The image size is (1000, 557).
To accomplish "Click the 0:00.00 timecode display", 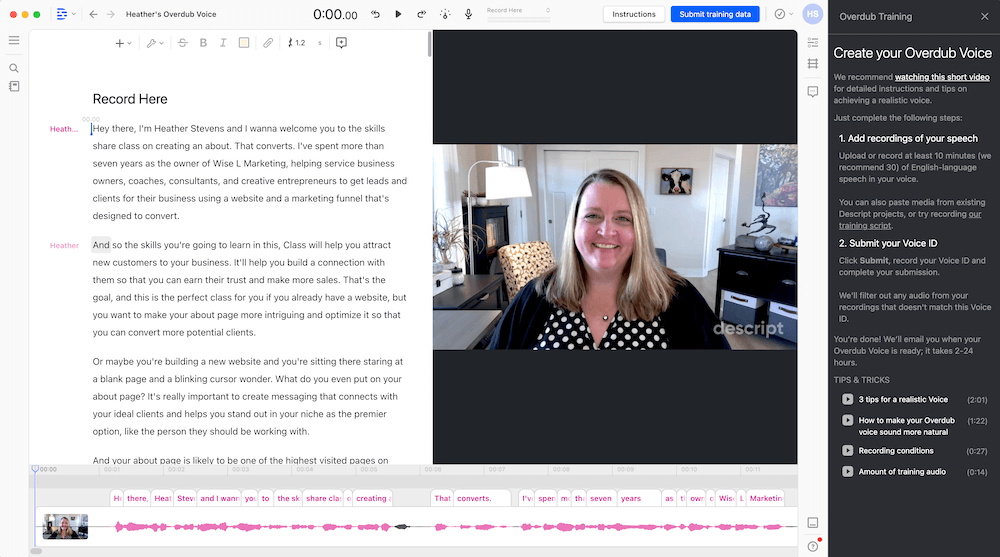I will (x=335, y=14).
